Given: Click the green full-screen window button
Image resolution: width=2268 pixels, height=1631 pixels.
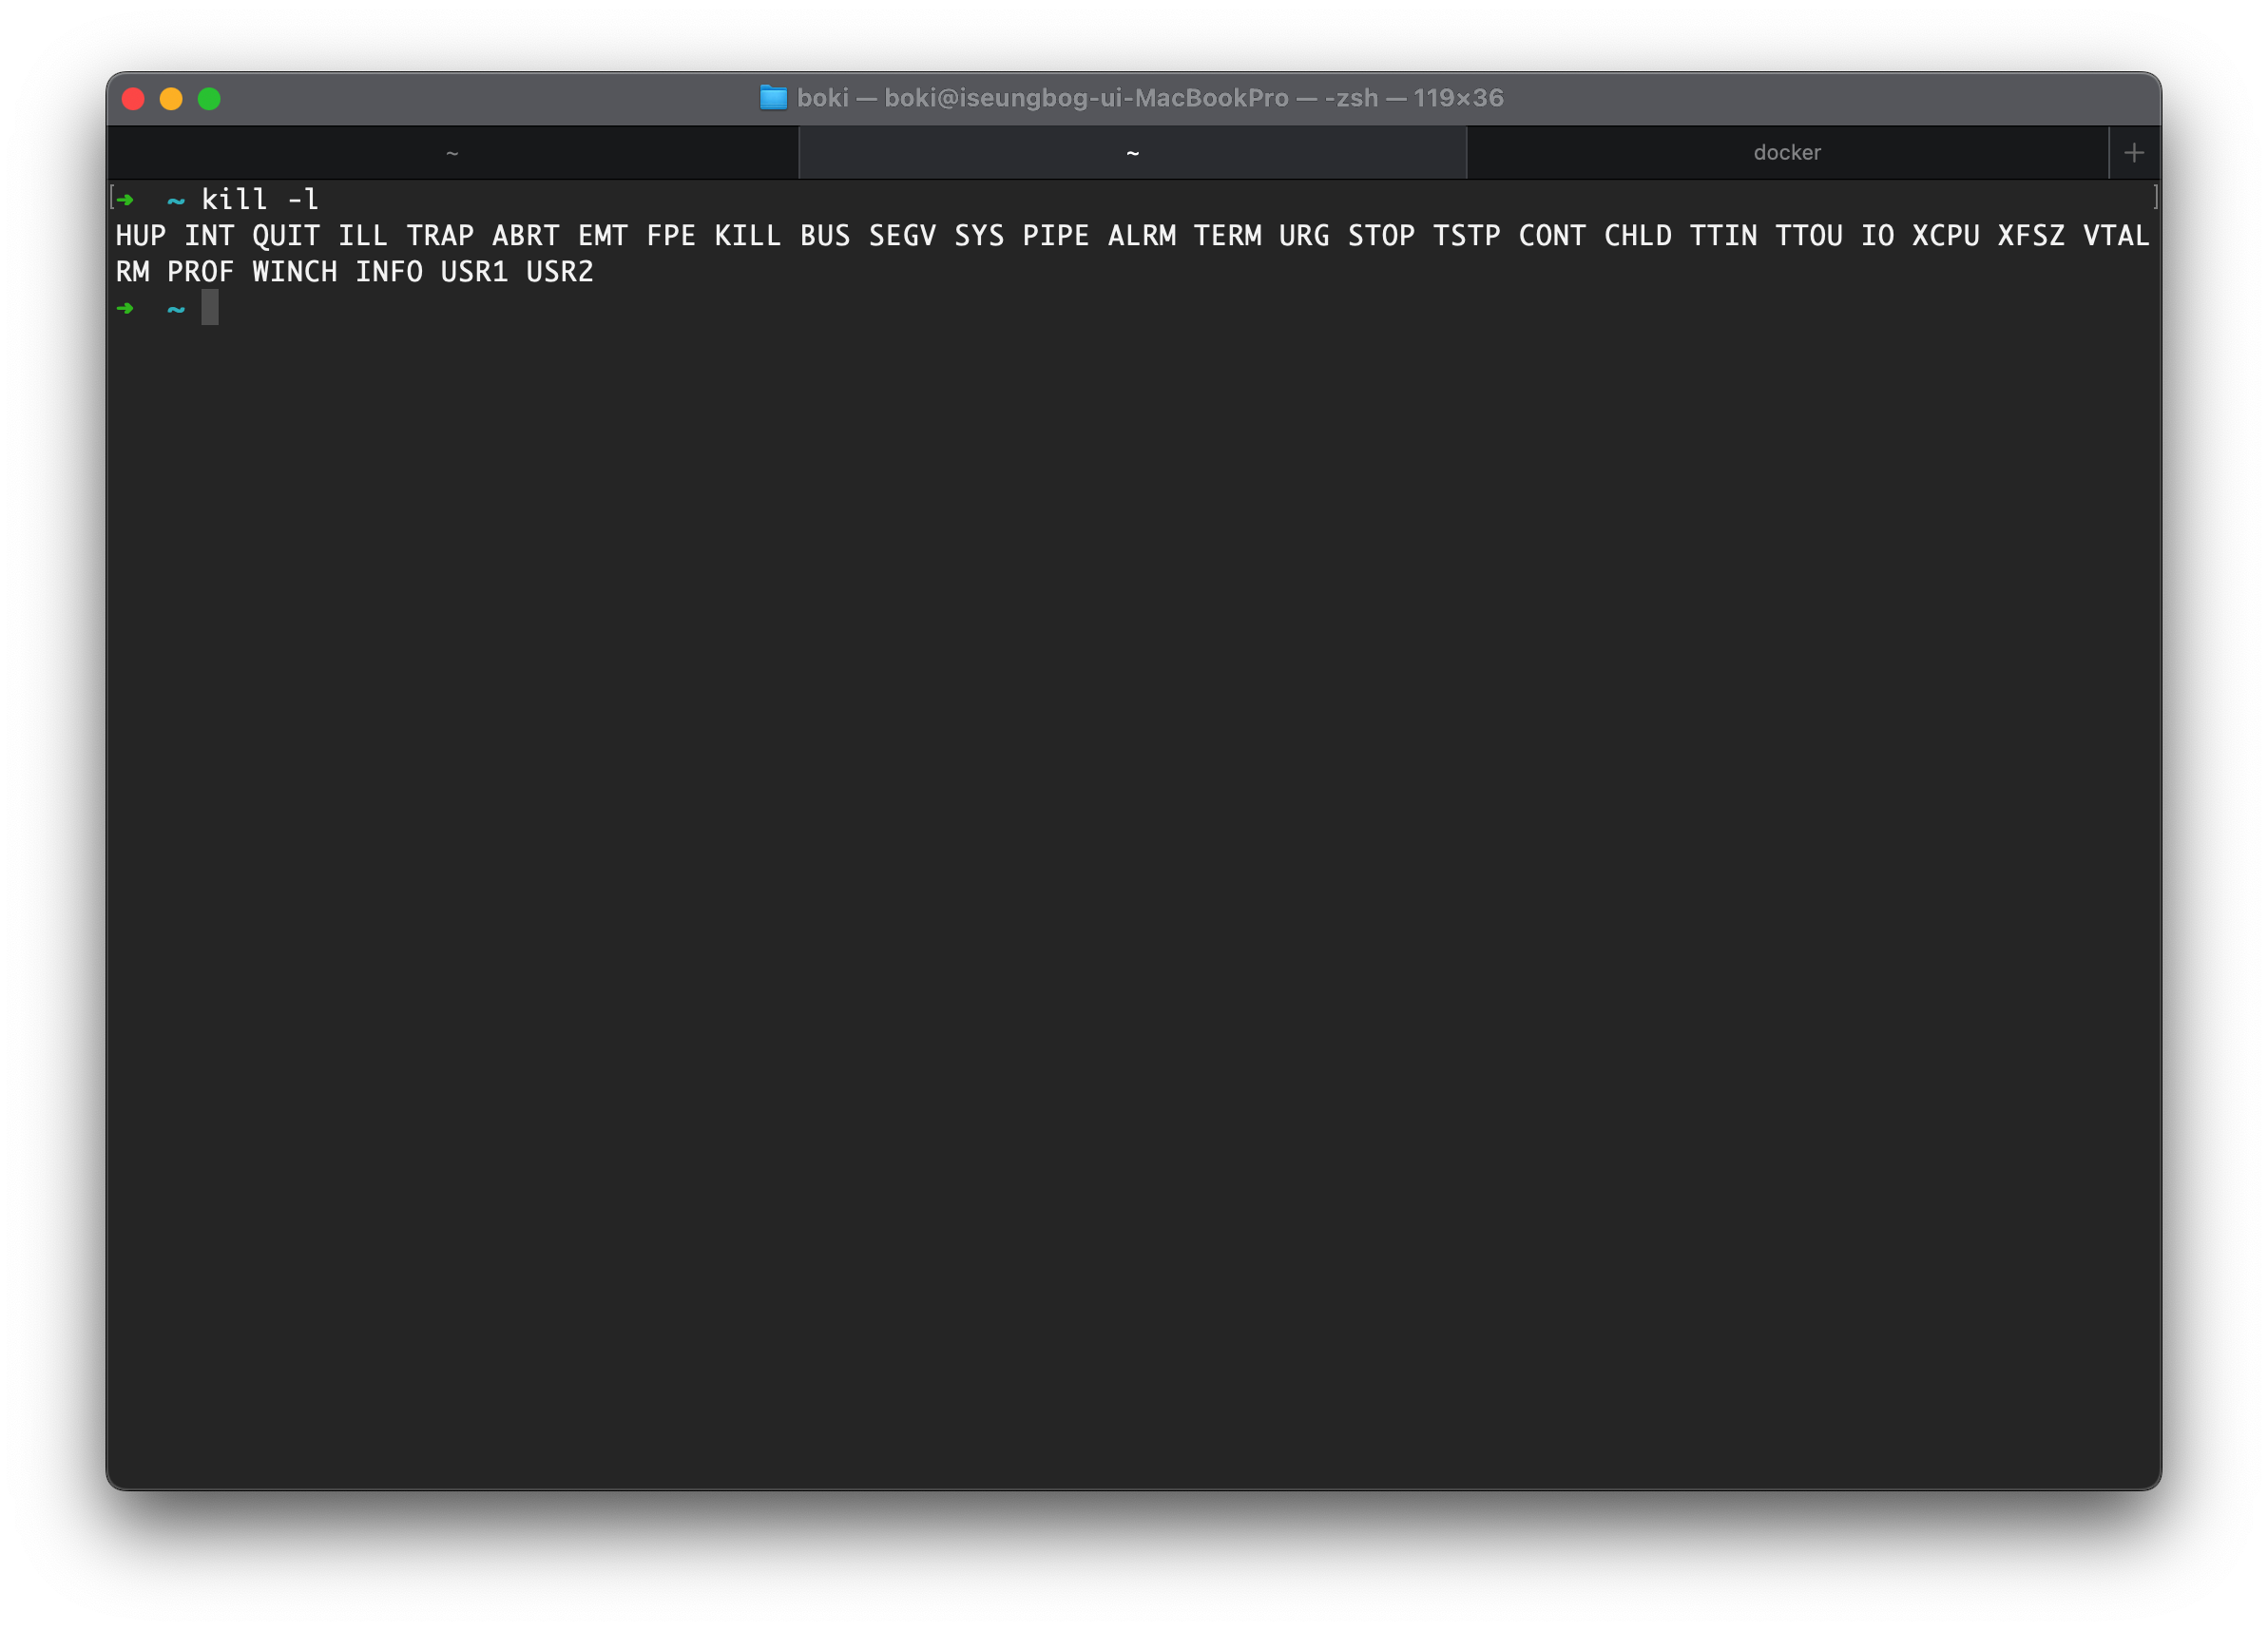Looking at the screenshot, I should coord(209,99).
